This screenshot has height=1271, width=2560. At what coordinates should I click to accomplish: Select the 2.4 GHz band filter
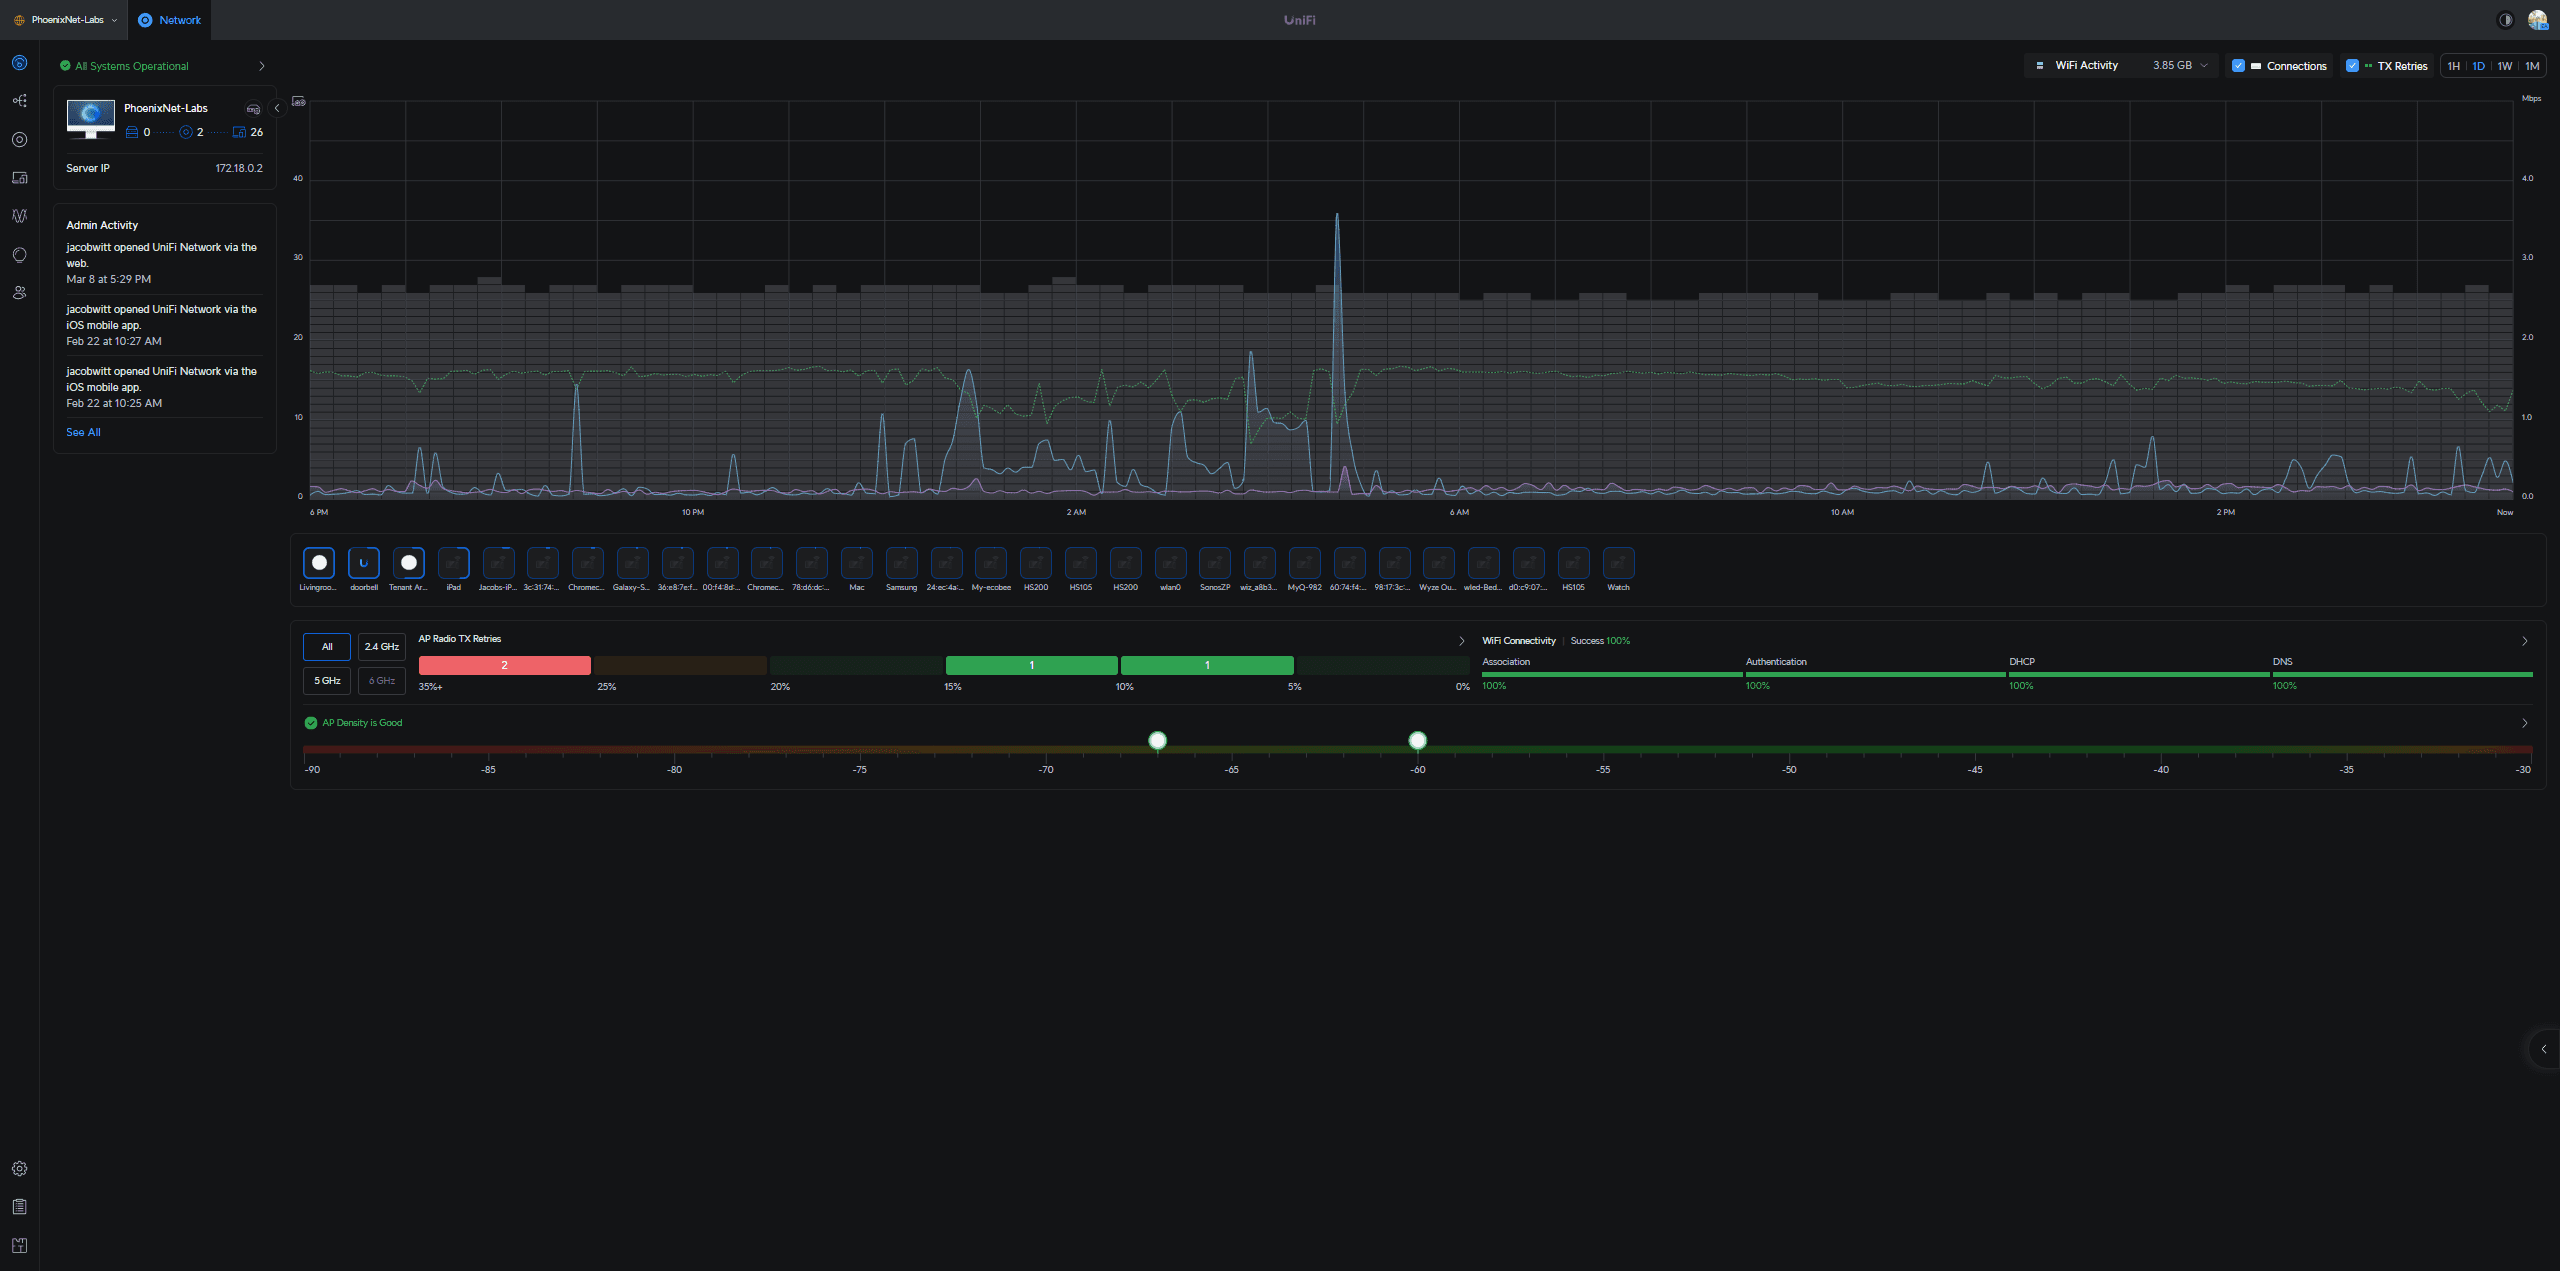381,647
